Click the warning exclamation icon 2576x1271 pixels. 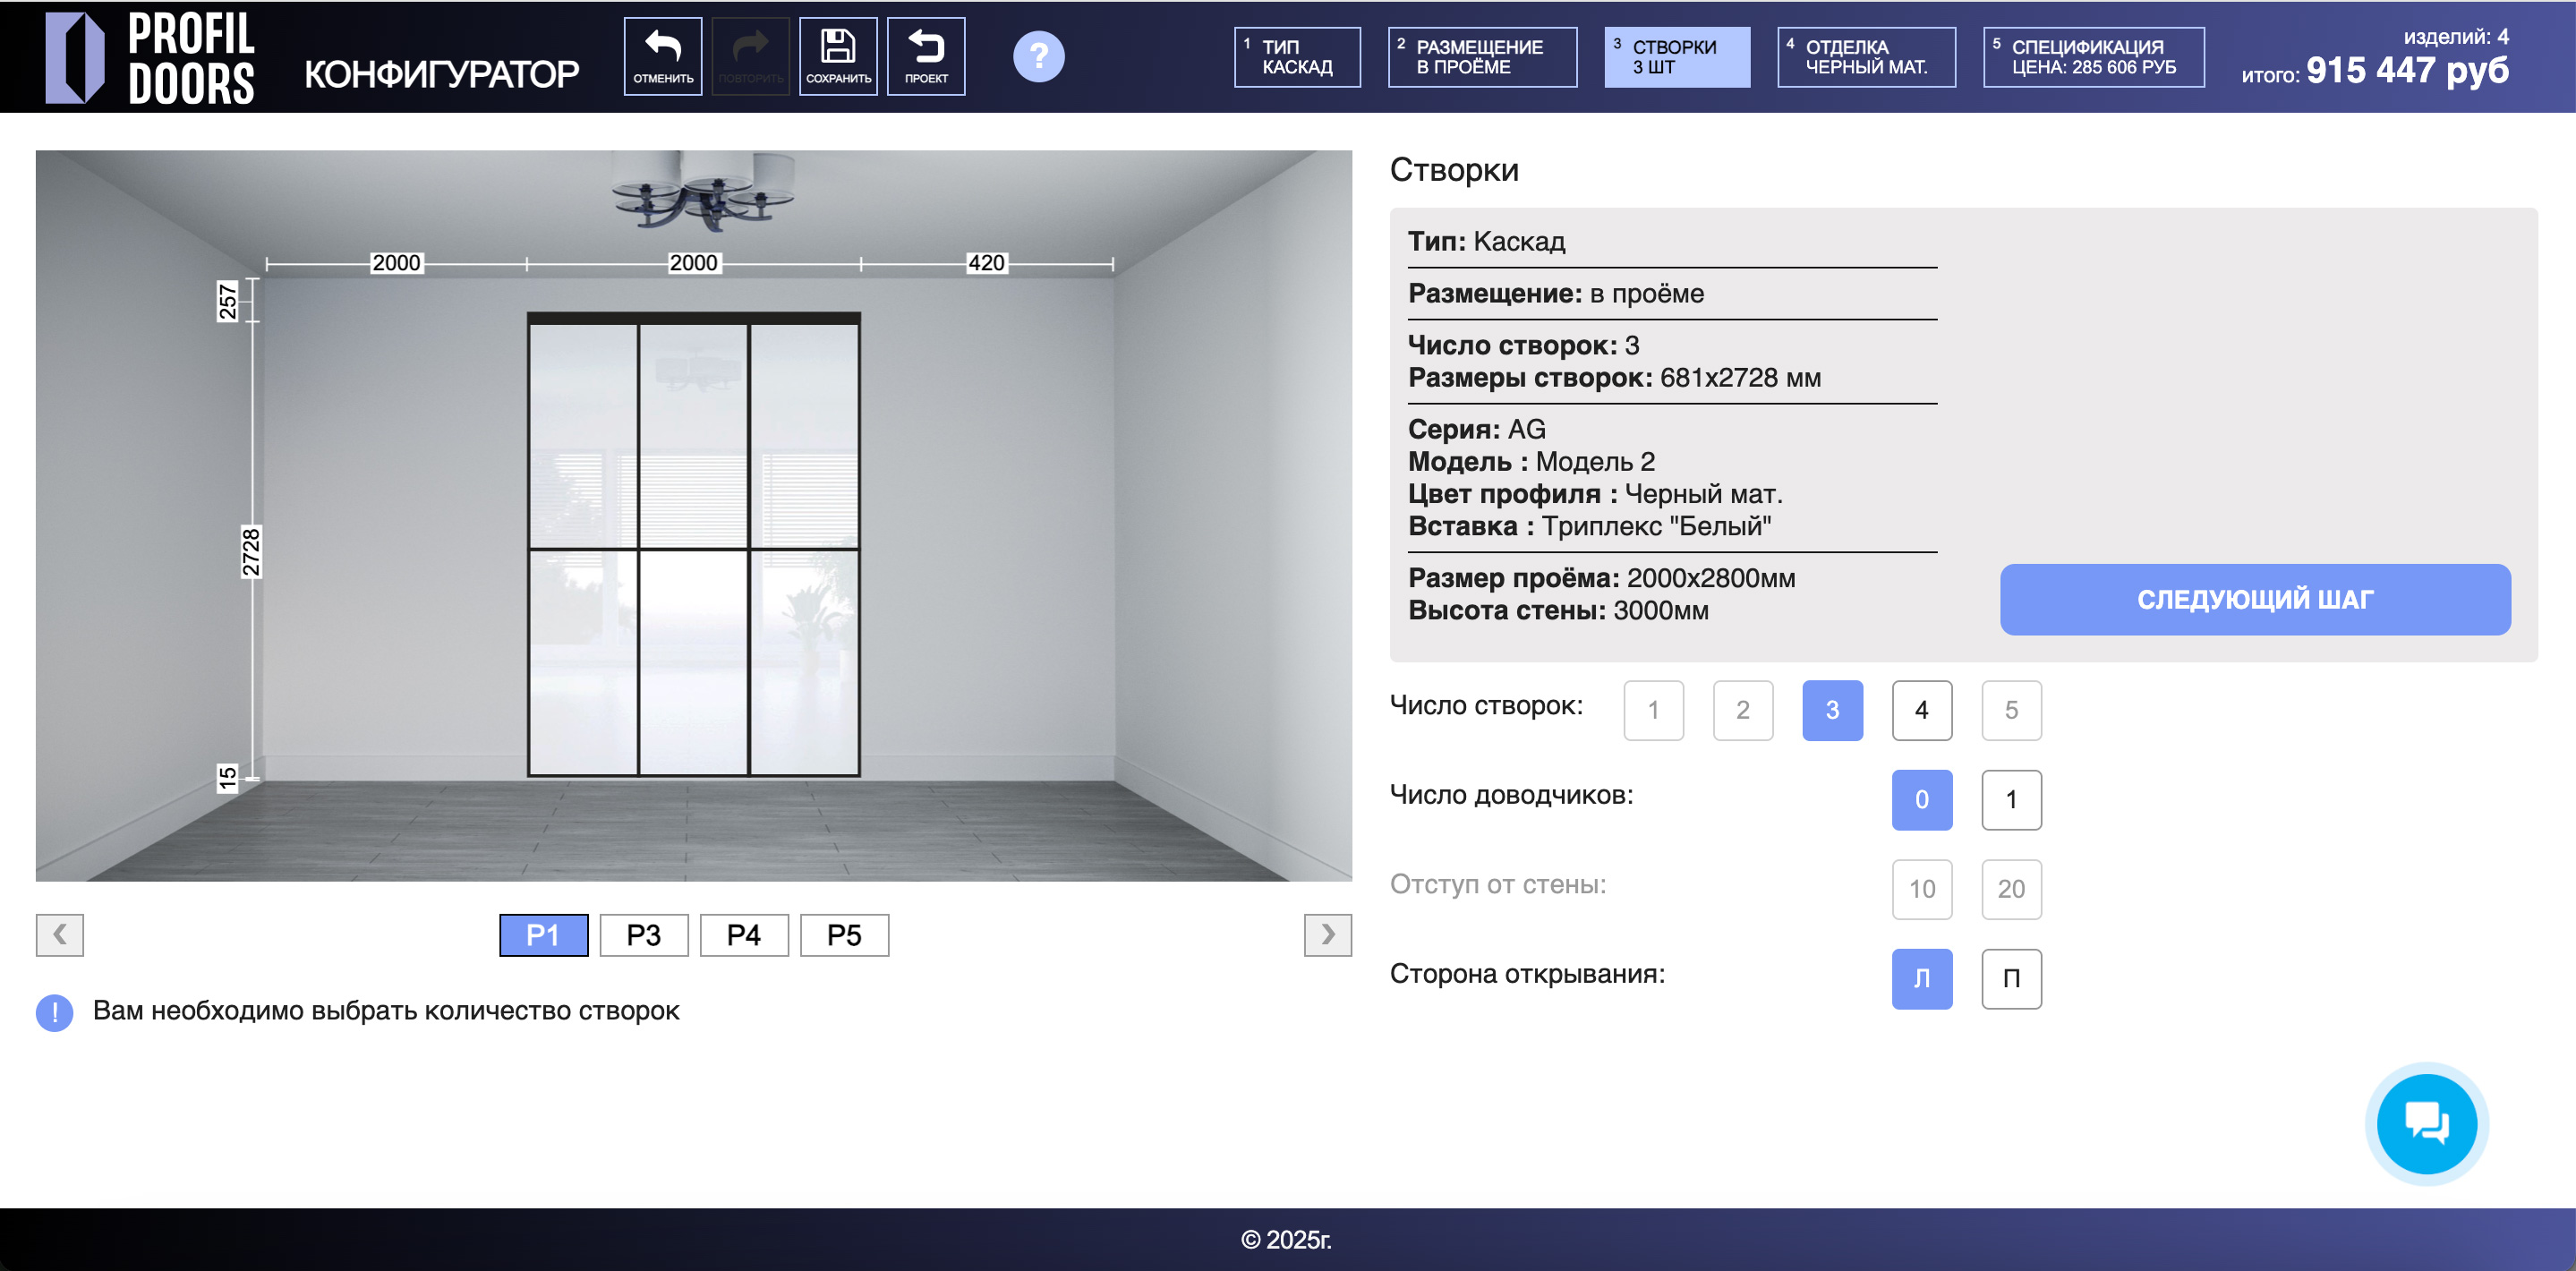[54, 1012]
